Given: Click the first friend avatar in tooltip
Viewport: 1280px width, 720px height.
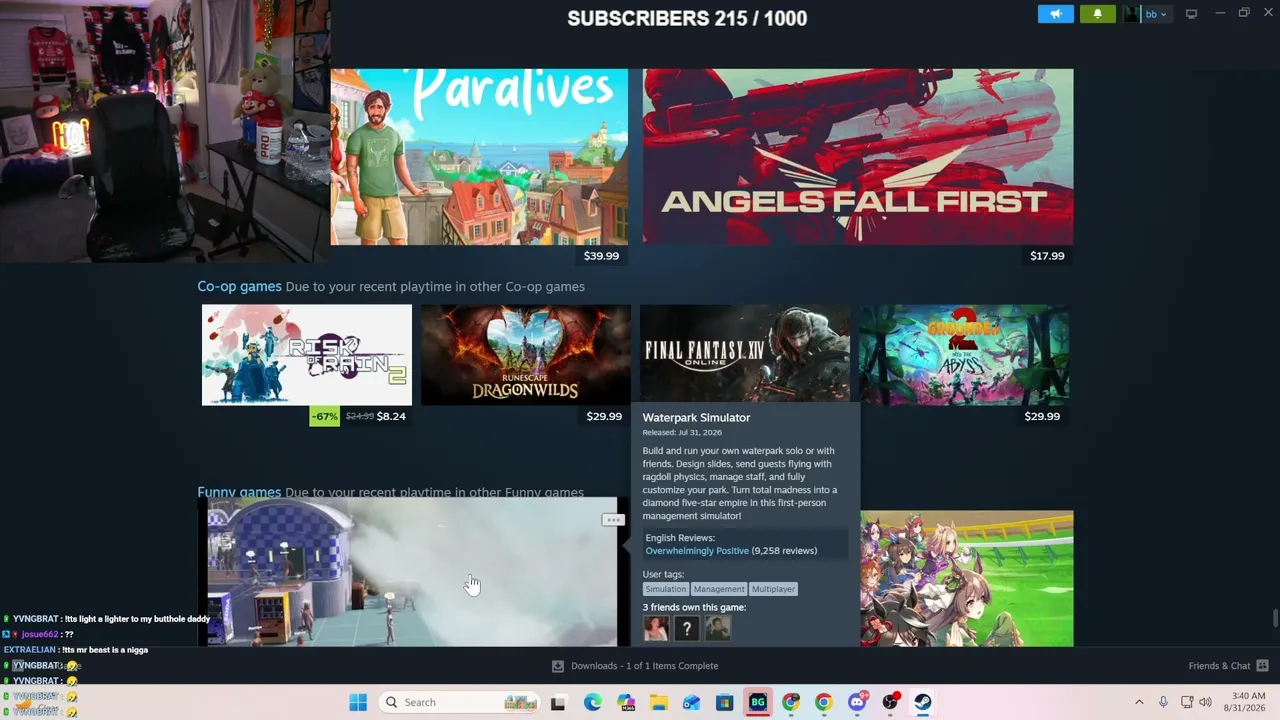Looking at the screenshot, I should (656, 628).
